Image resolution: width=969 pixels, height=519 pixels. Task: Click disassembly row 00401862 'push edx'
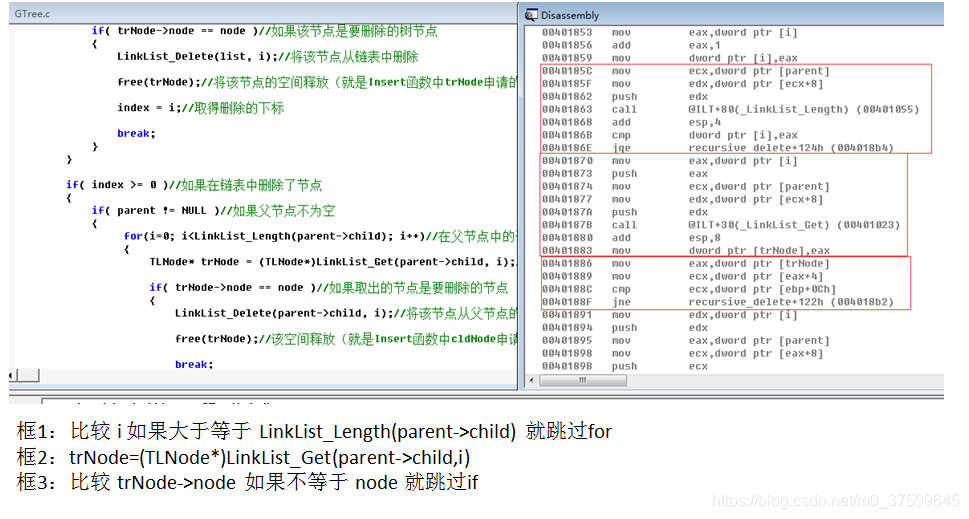(625, 96)
